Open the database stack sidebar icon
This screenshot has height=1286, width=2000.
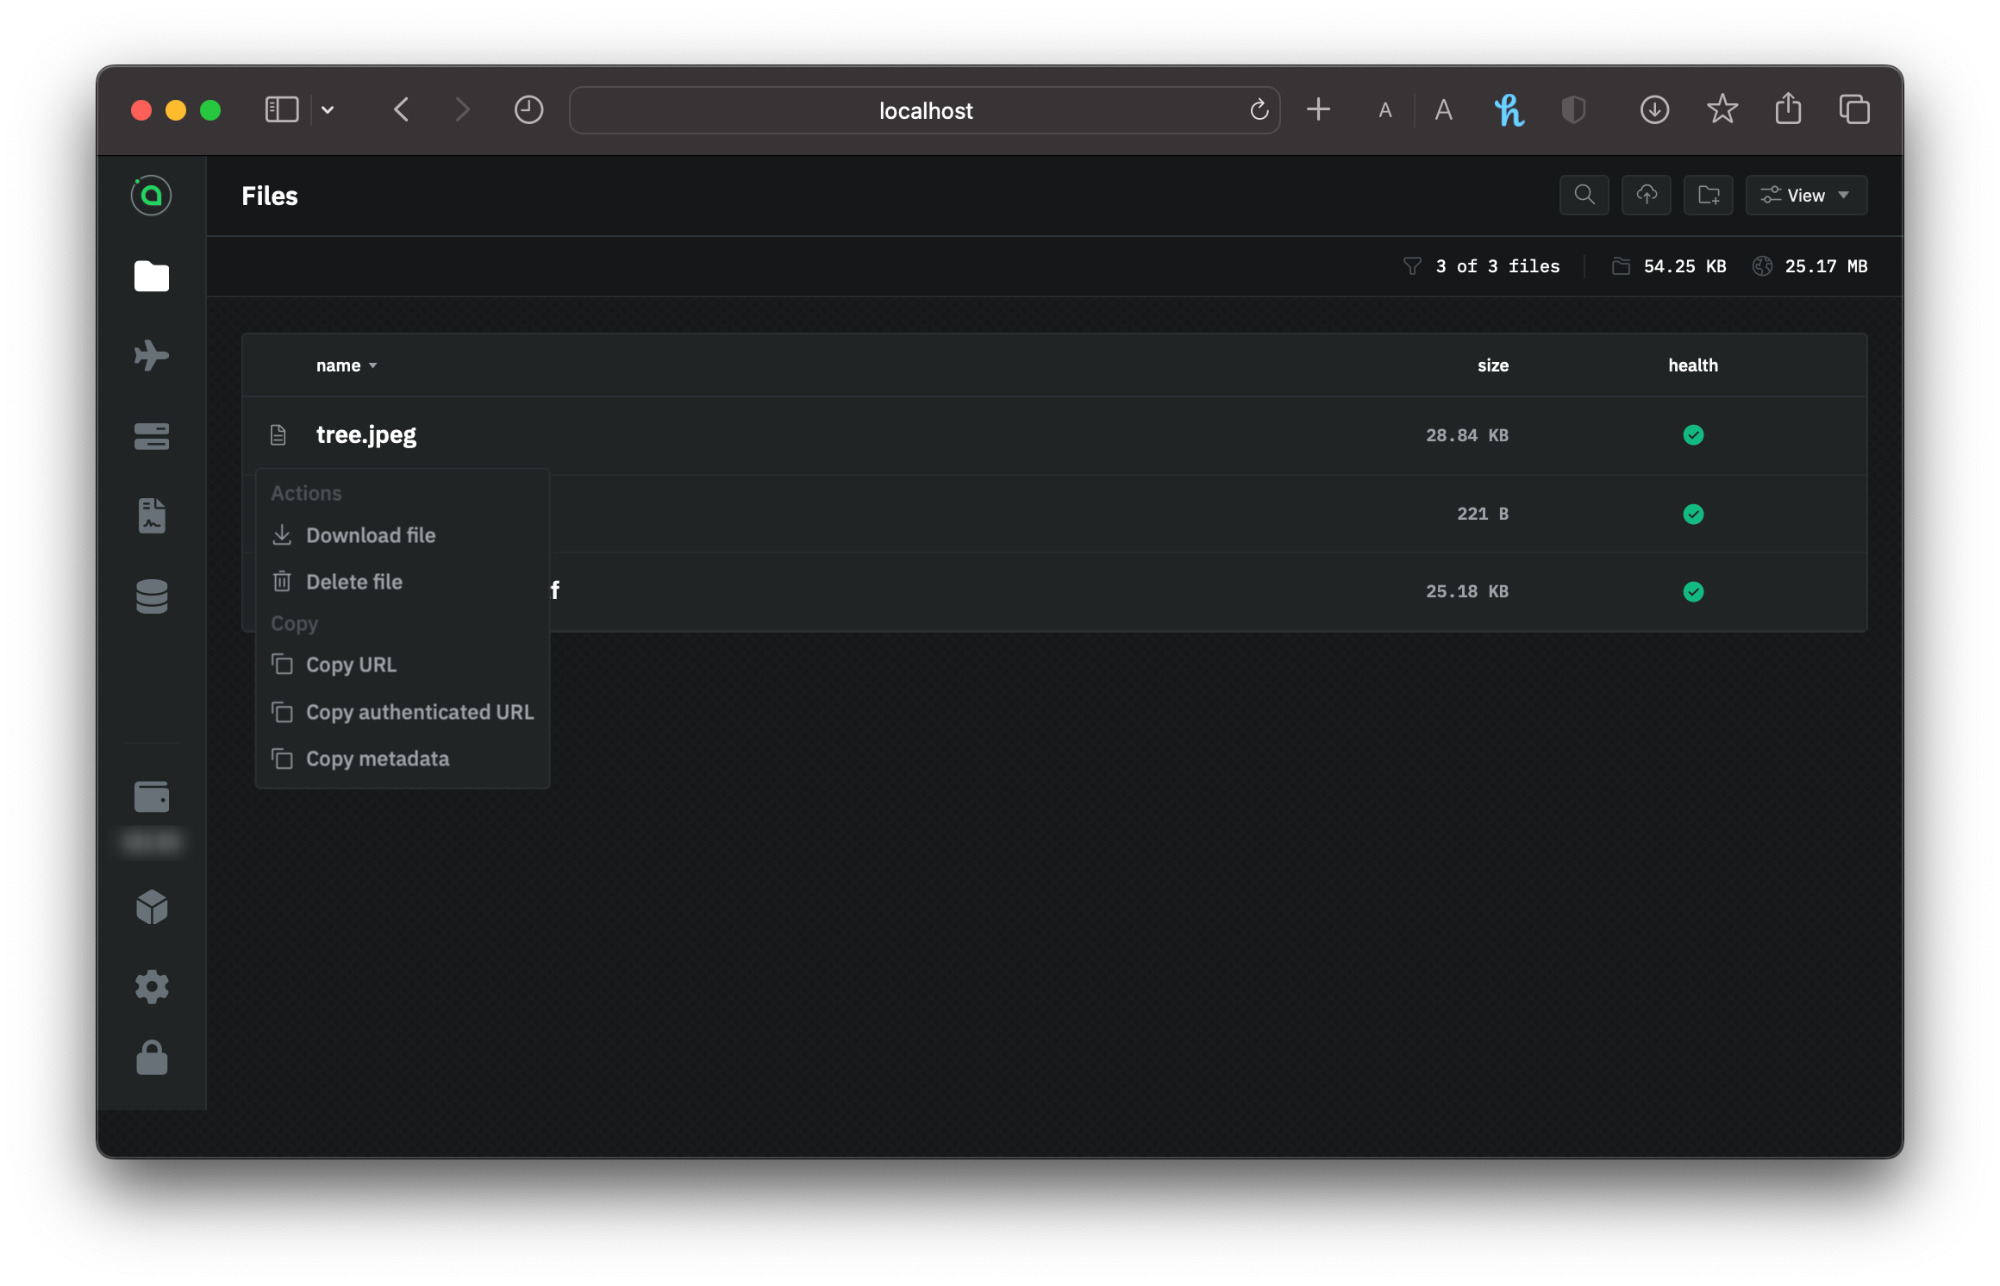pyautogui.click(x=151, y=596)
